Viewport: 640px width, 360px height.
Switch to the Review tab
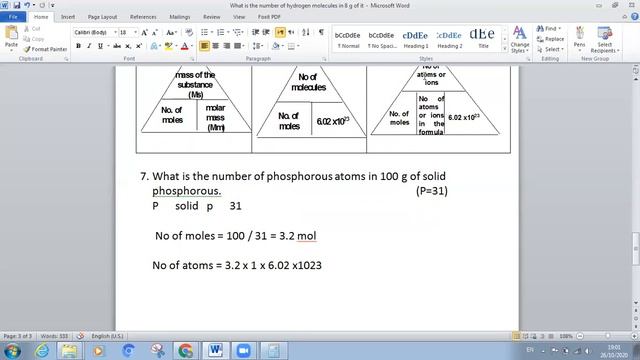(211, 17)
